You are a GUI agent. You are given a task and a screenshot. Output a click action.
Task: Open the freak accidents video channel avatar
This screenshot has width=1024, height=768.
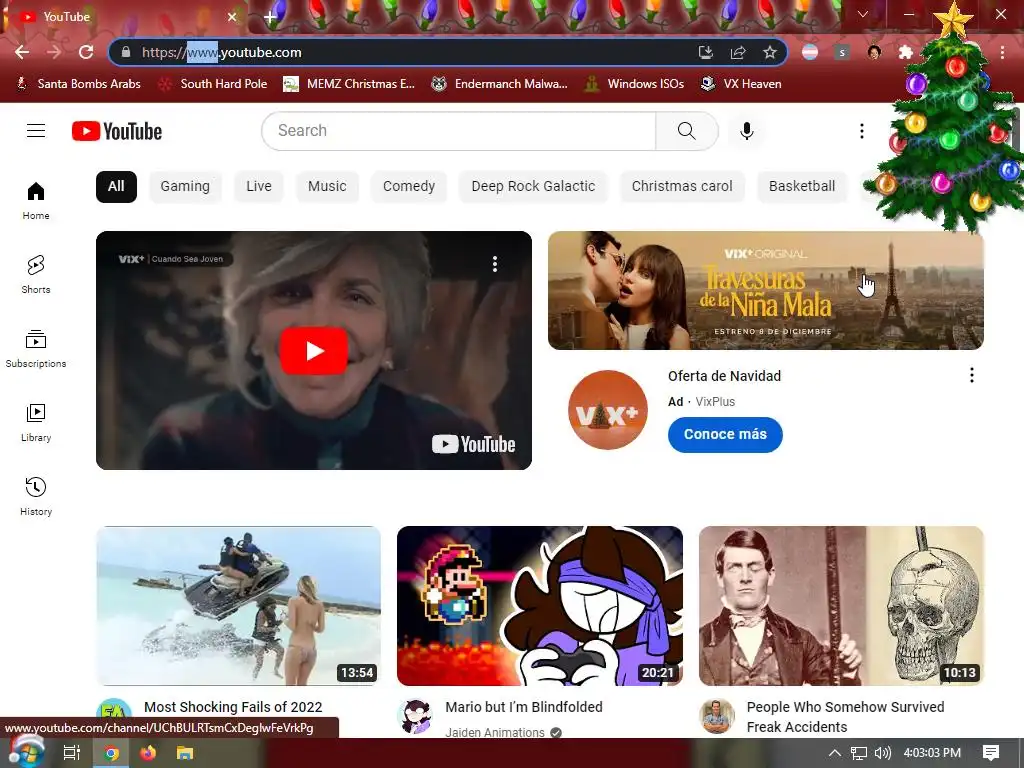(716, 716)
